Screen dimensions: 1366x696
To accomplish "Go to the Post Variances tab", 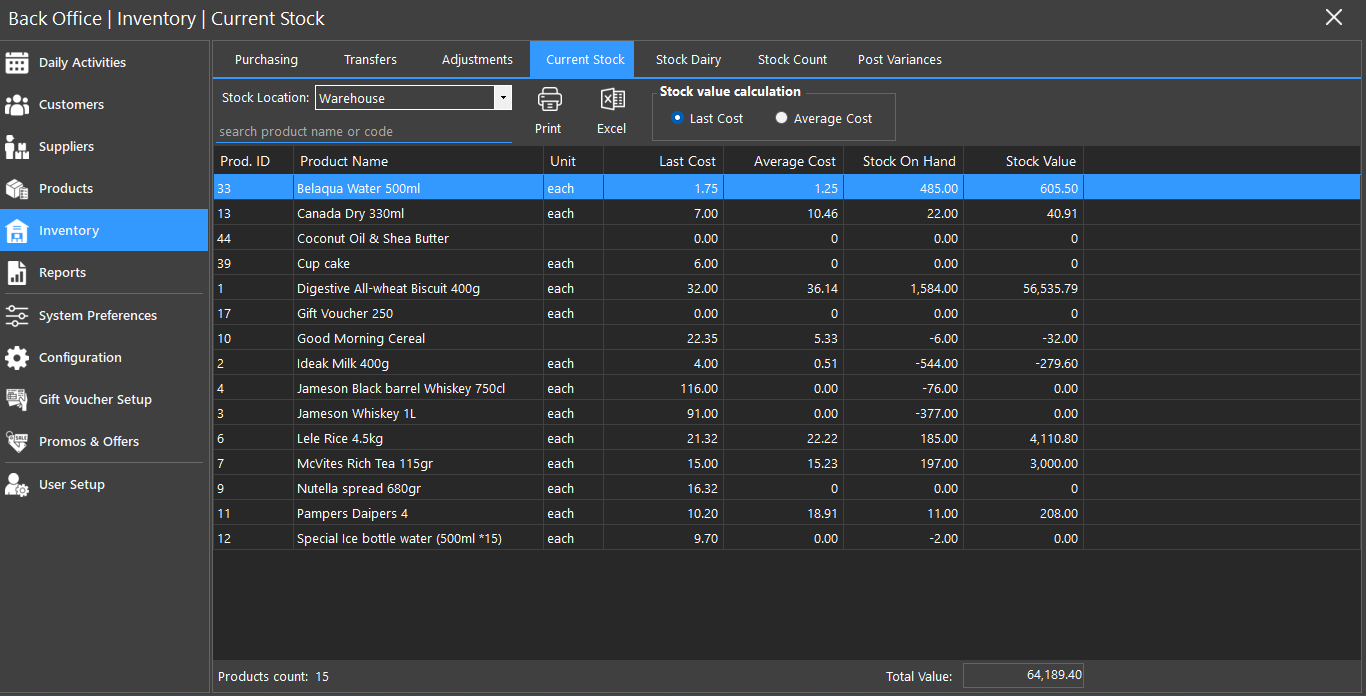I will pos(899,60).
